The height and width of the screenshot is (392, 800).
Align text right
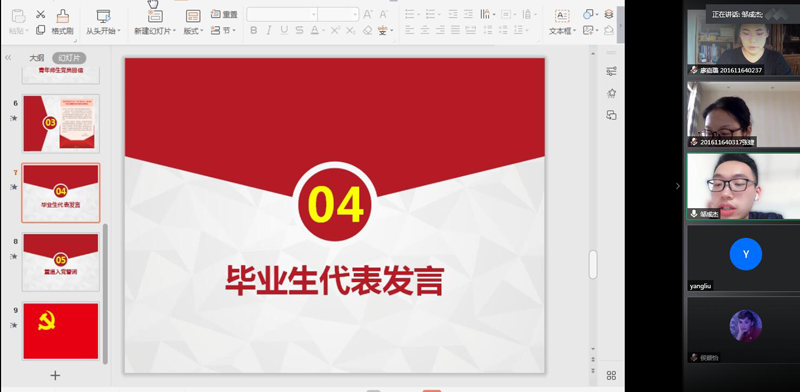click(440, 30)
